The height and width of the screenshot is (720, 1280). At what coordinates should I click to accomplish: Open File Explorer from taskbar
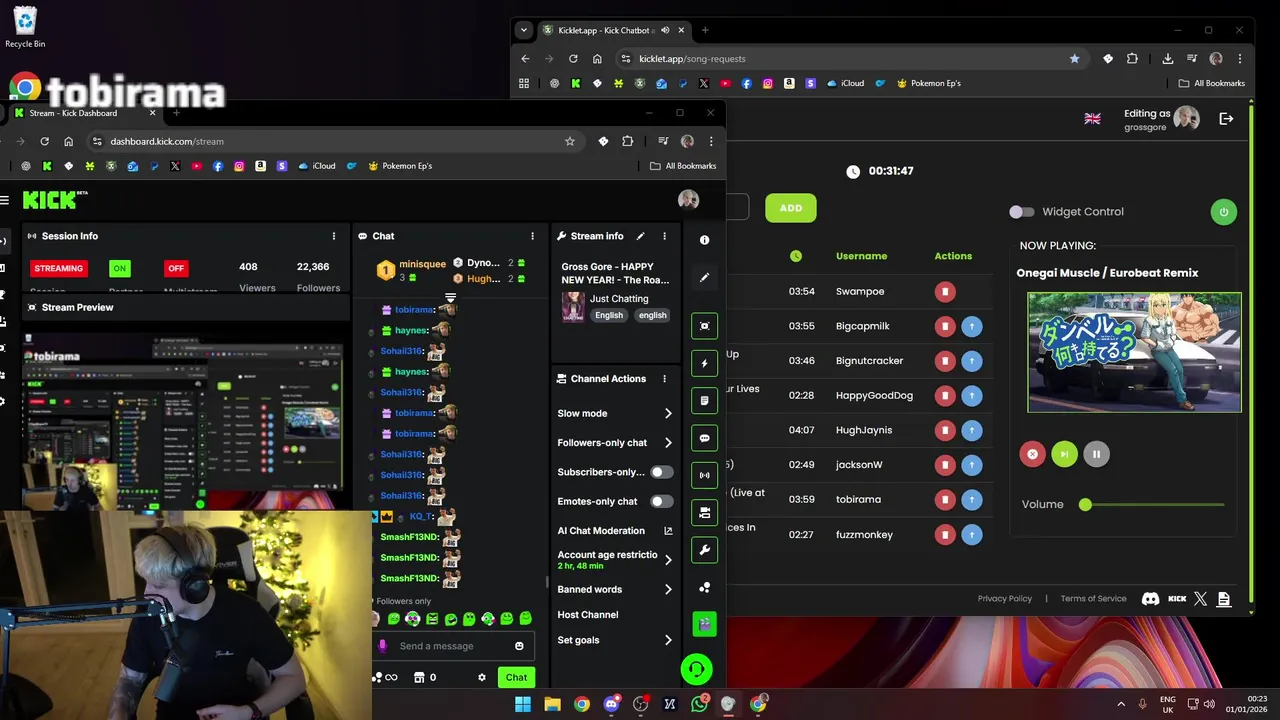click(x=552, y=704)
